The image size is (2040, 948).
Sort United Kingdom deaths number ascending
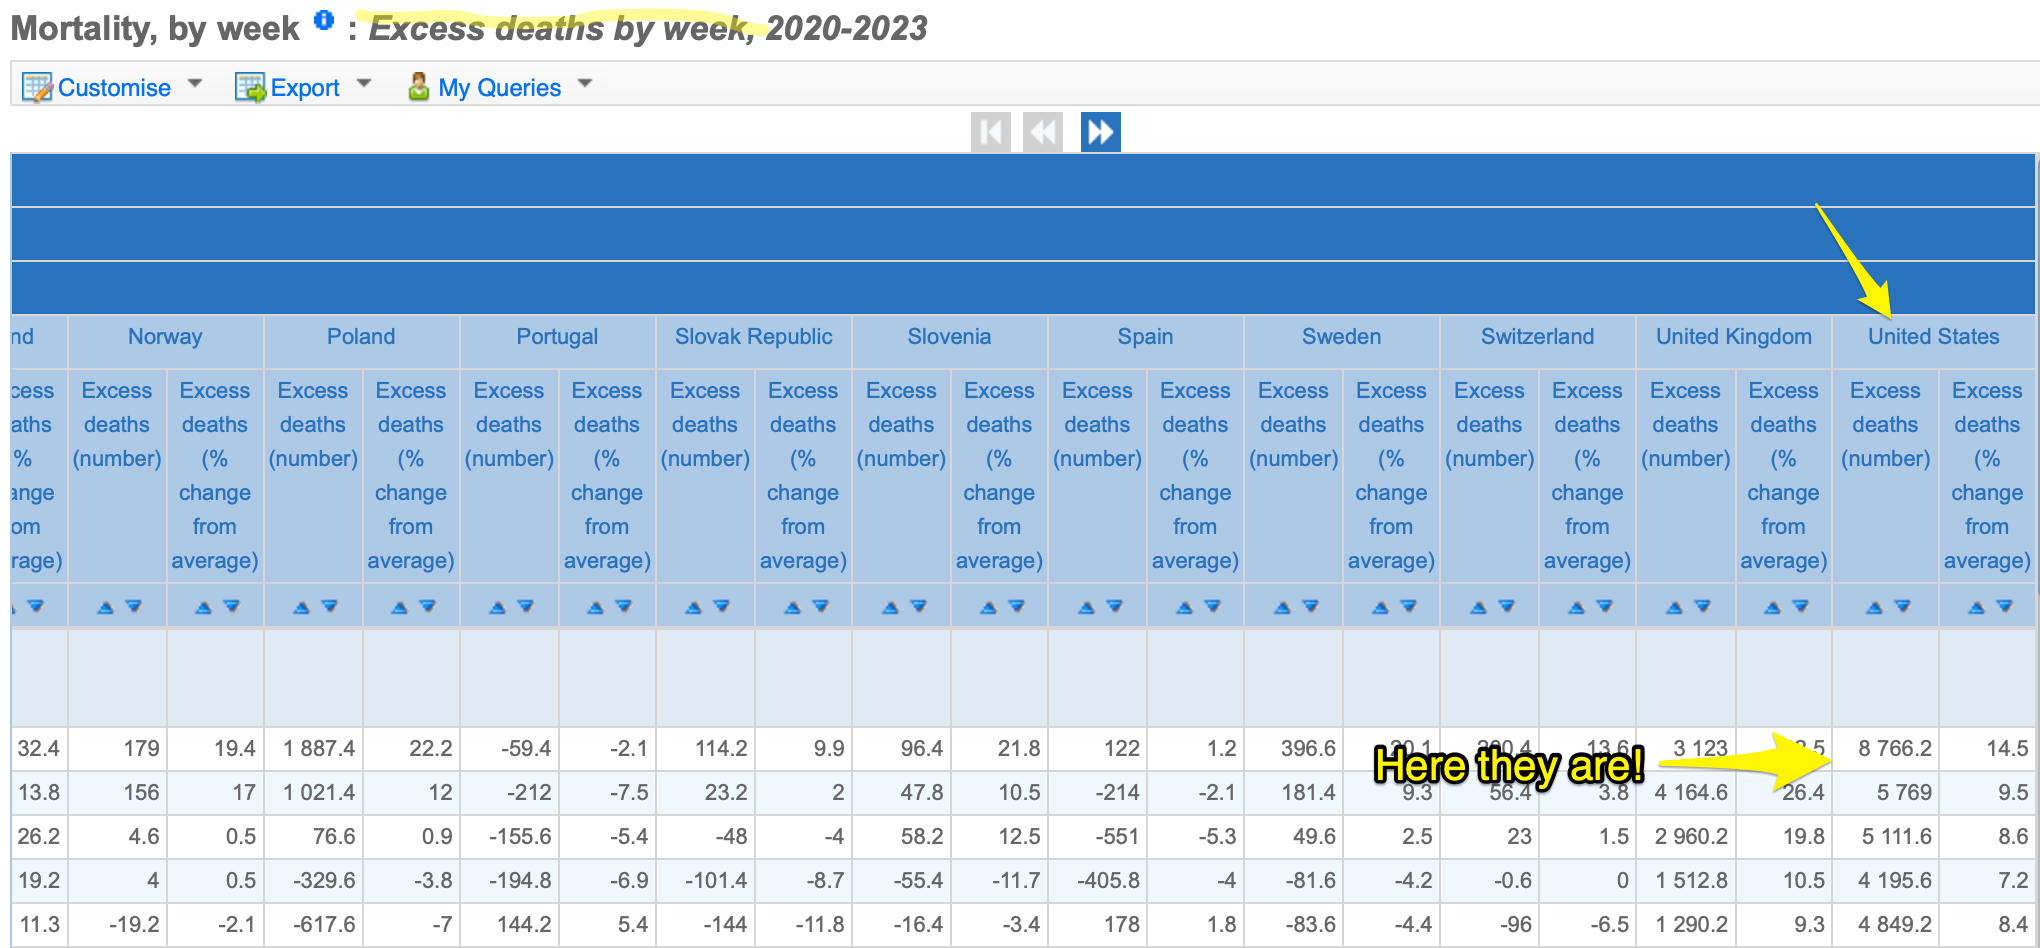(1674, 607)
